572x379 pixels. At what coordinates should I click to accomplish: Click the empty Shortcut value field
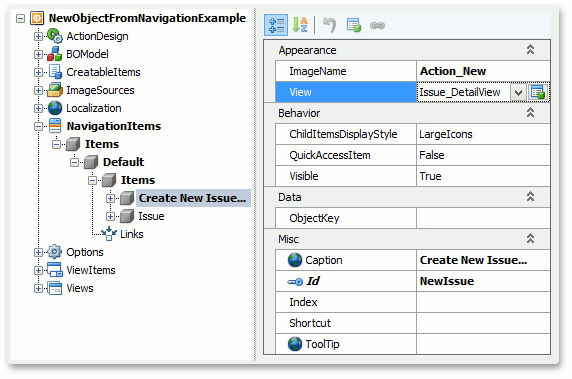tap(483, 323)
